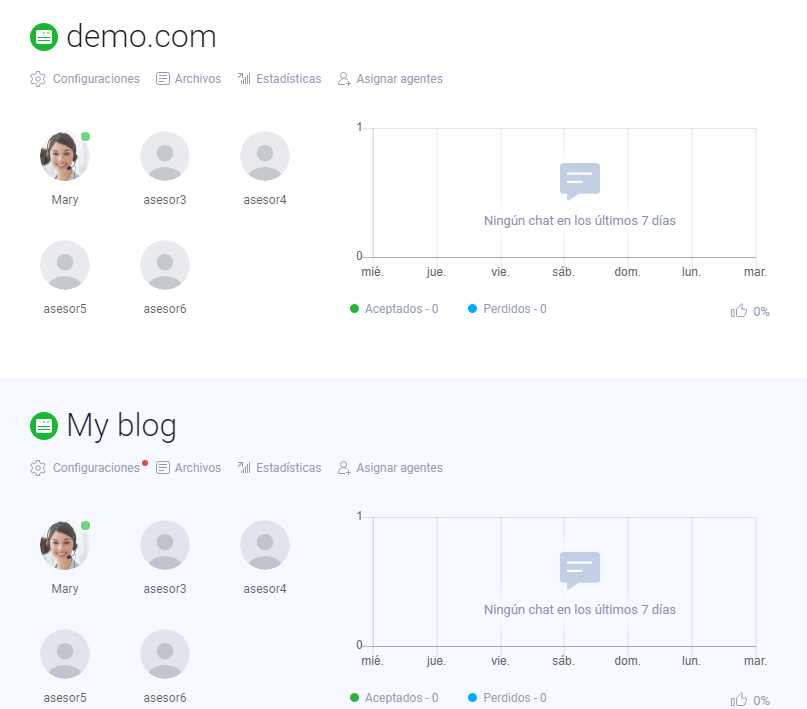807x709 pixels.
Task: Select asesor4 avatar in demo.com
Action: (x=265, y=156)
